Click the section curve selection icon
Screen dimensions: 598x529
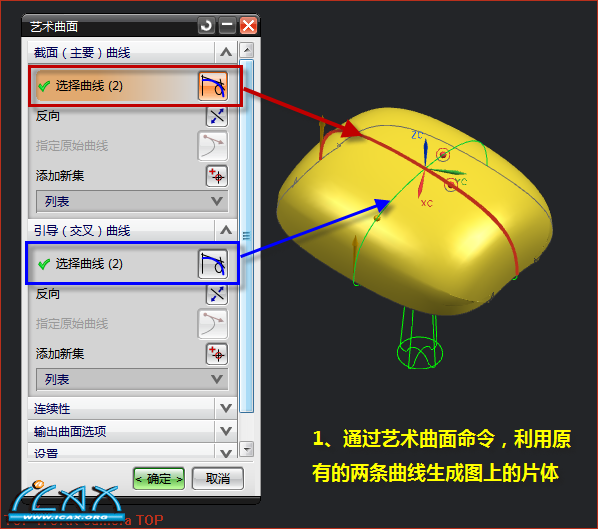pos(213,86)
